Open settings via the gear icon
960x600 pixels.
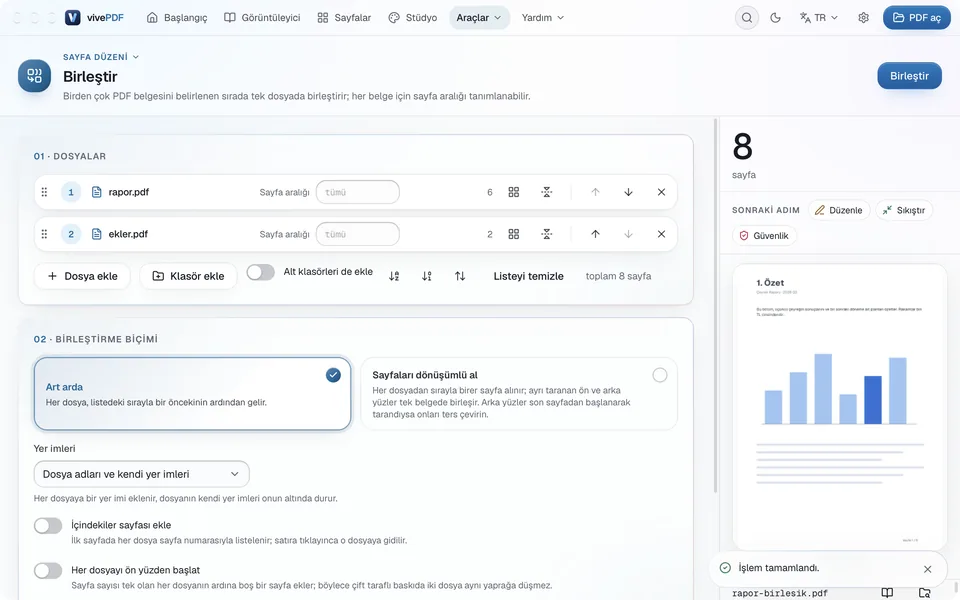863,18
